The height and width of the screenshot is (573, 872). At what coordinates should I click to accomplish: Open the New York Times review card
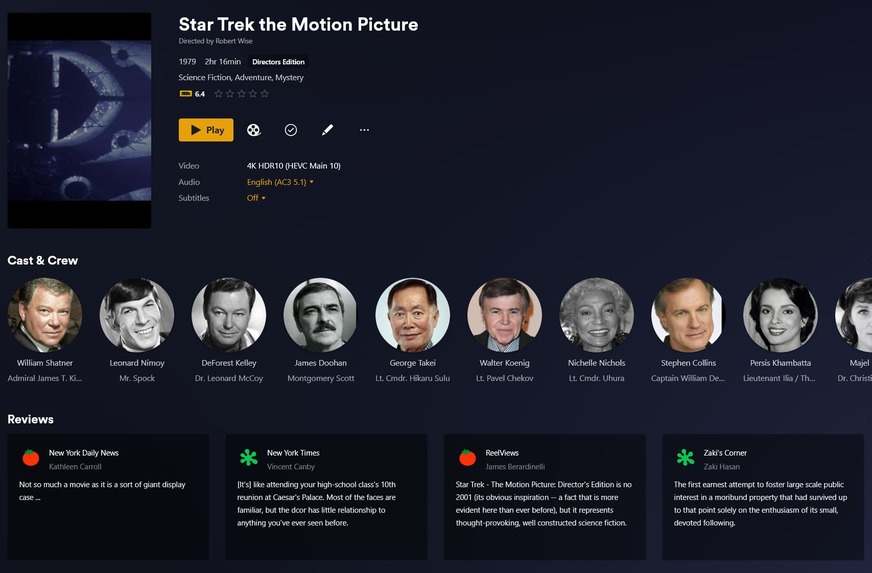click(x=326, y=497)
